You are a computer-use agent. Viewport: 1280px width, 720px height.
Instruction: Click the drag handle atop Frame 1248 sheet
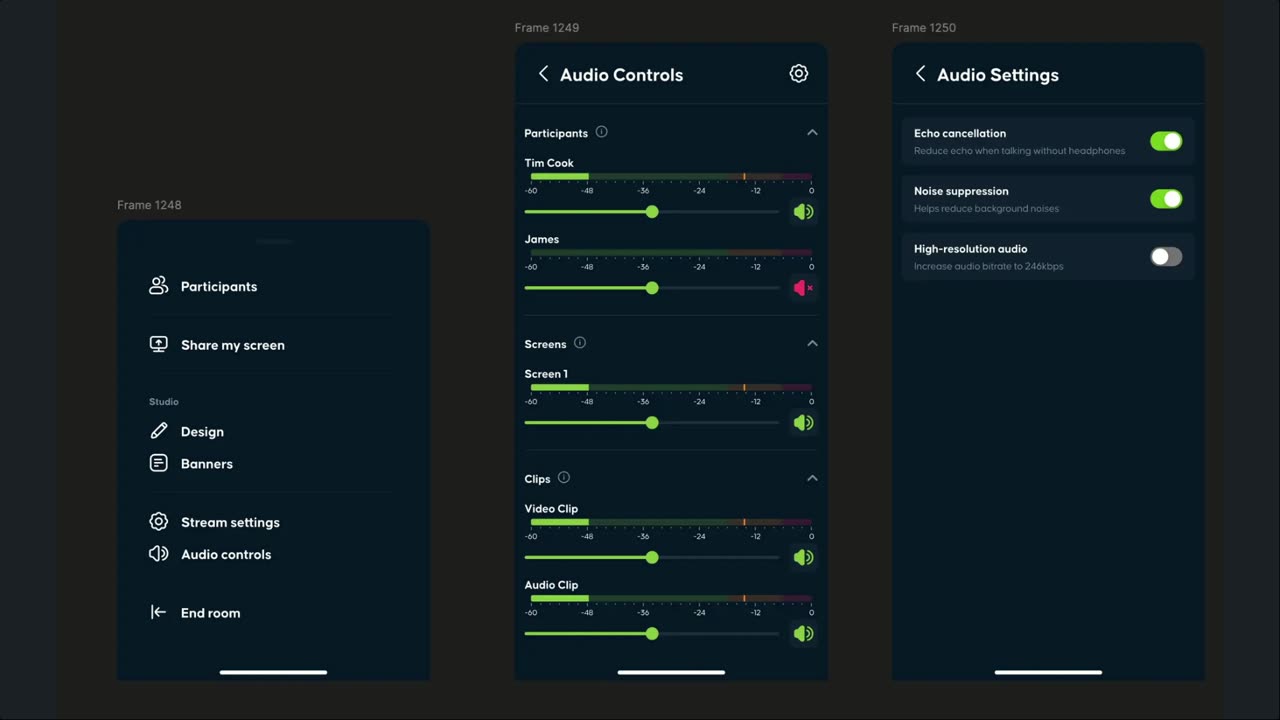pyautogui.click(x=273, y=241)
